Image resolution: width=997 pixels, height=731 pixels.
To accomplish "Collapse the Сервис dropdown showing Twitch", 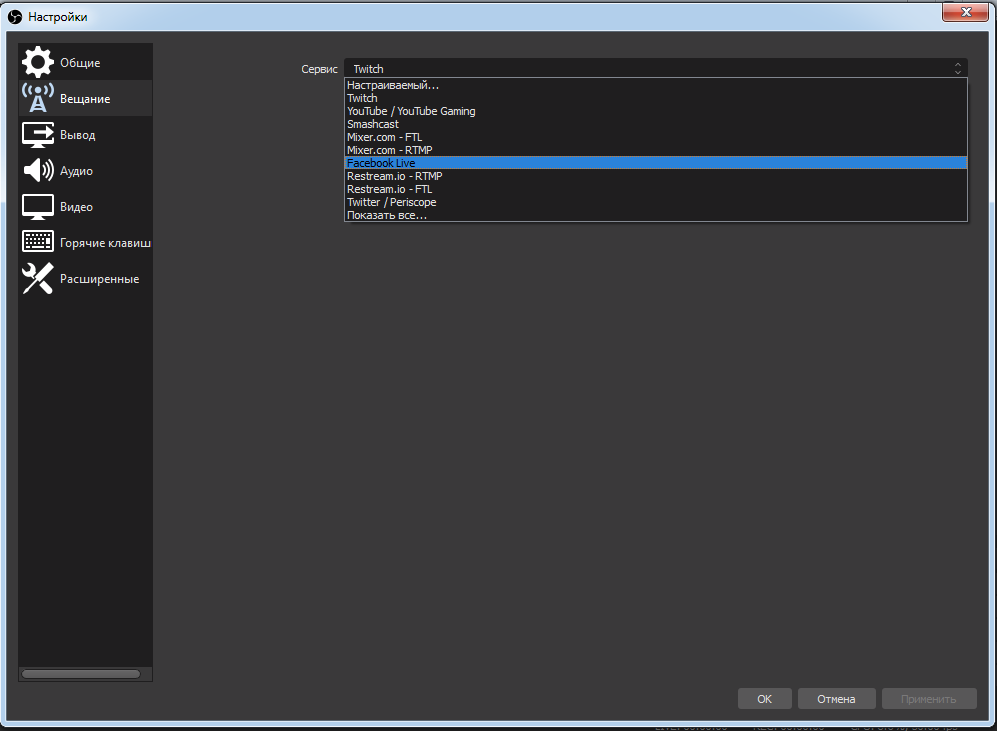I will coord(656,69).
